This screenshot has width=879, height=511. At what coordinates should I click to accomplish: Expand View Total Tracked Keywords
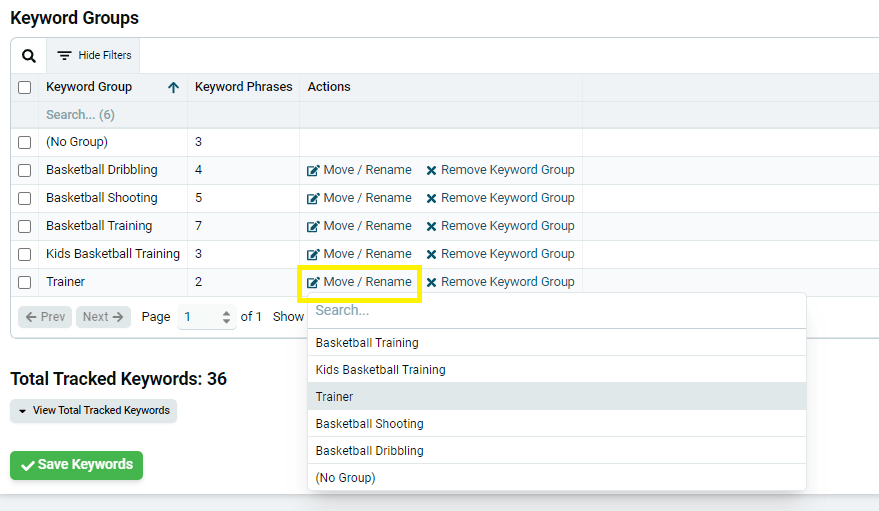tap(94, 411)
